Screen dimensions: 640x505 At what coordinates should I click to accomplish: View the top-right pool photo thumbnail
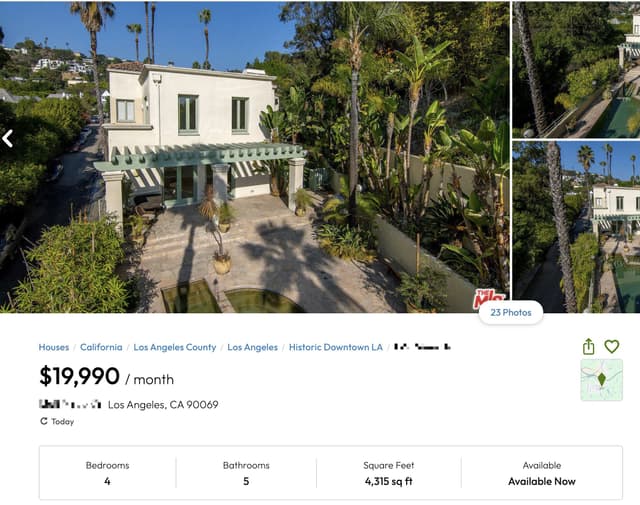click(576, 69)
